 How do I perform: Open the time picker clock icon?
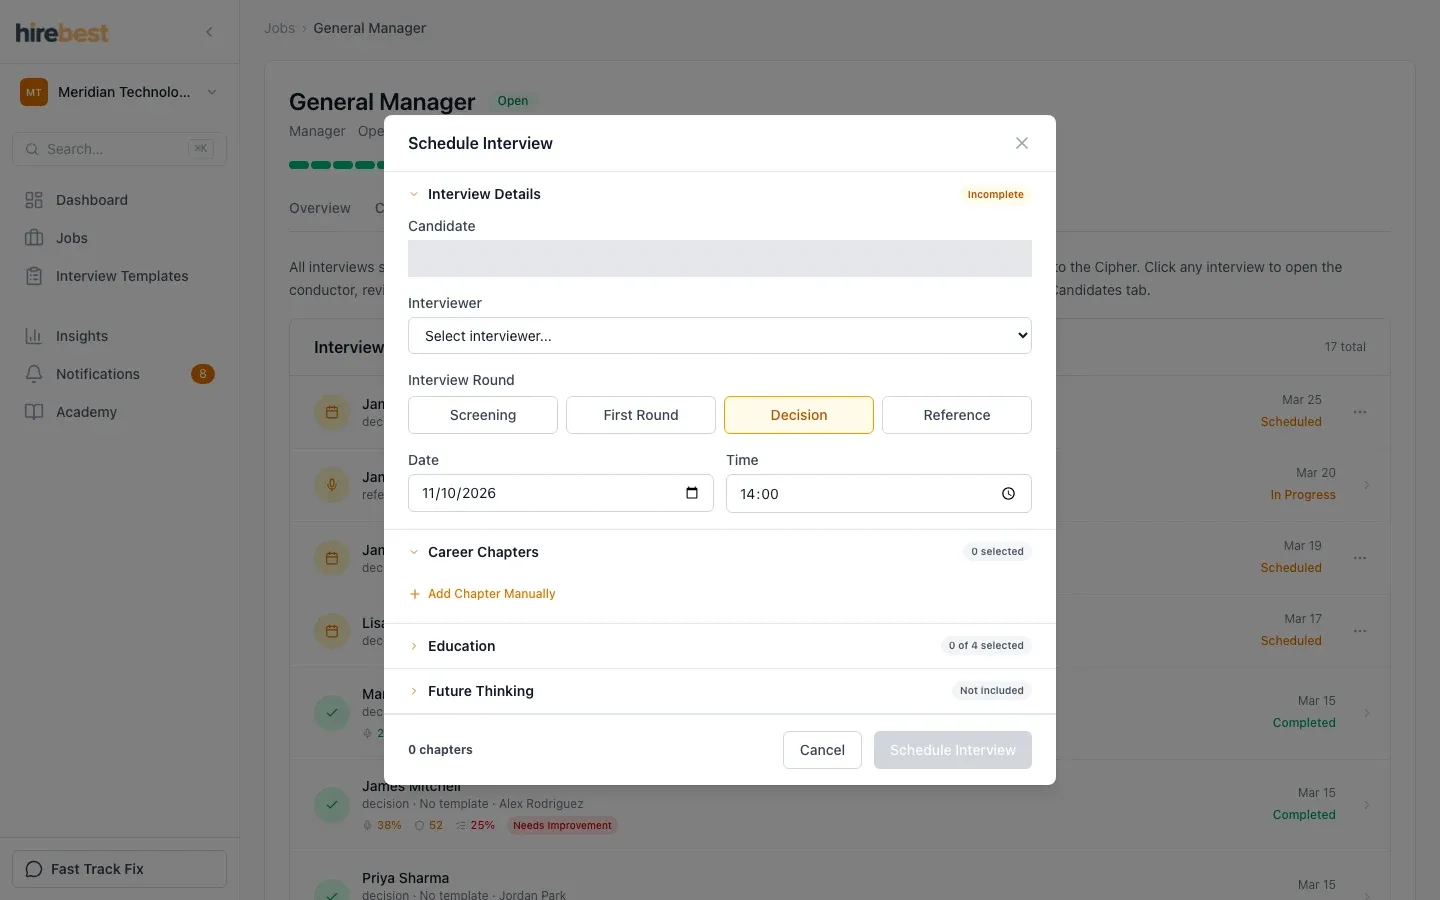(x=1008, y=494)
